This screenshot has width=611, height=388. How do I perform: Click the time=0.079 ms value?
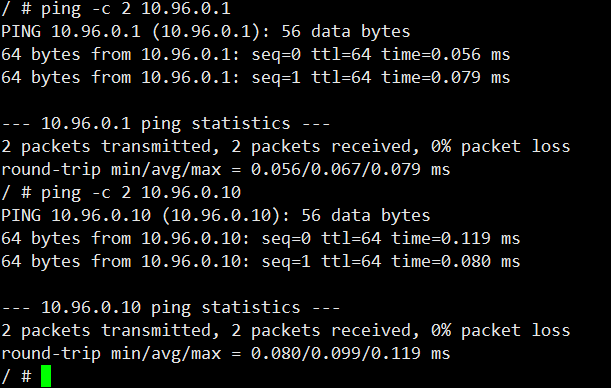coord(445,78)
